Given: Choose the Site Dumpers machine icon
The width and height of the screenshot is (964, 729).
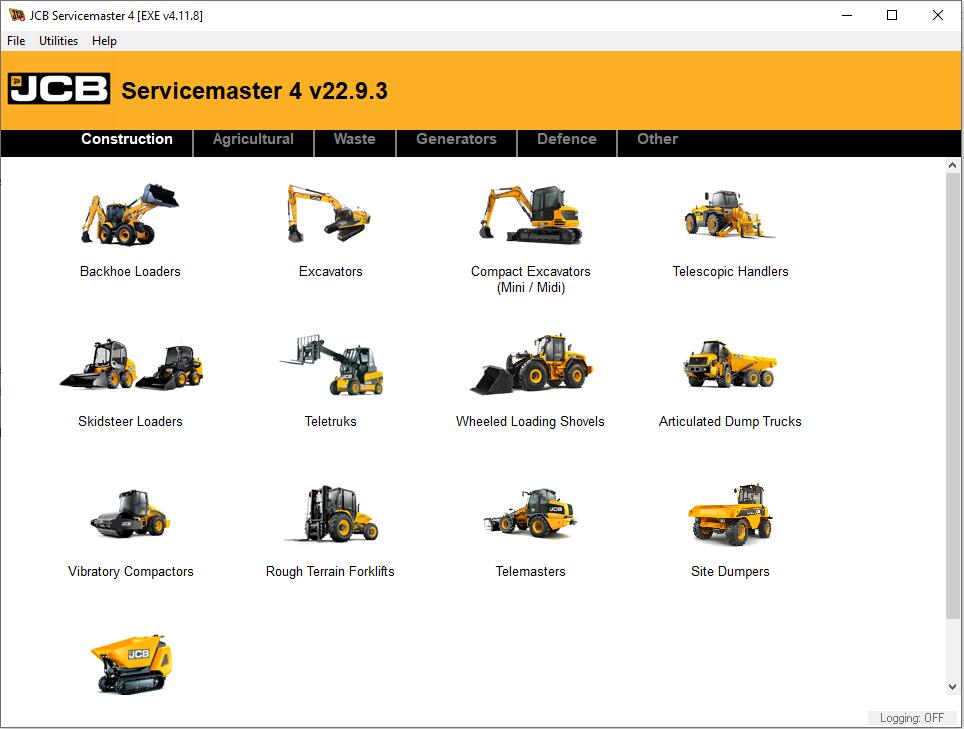Looking at the screenshot, I should pyautogui.click(x=730, y=514).
